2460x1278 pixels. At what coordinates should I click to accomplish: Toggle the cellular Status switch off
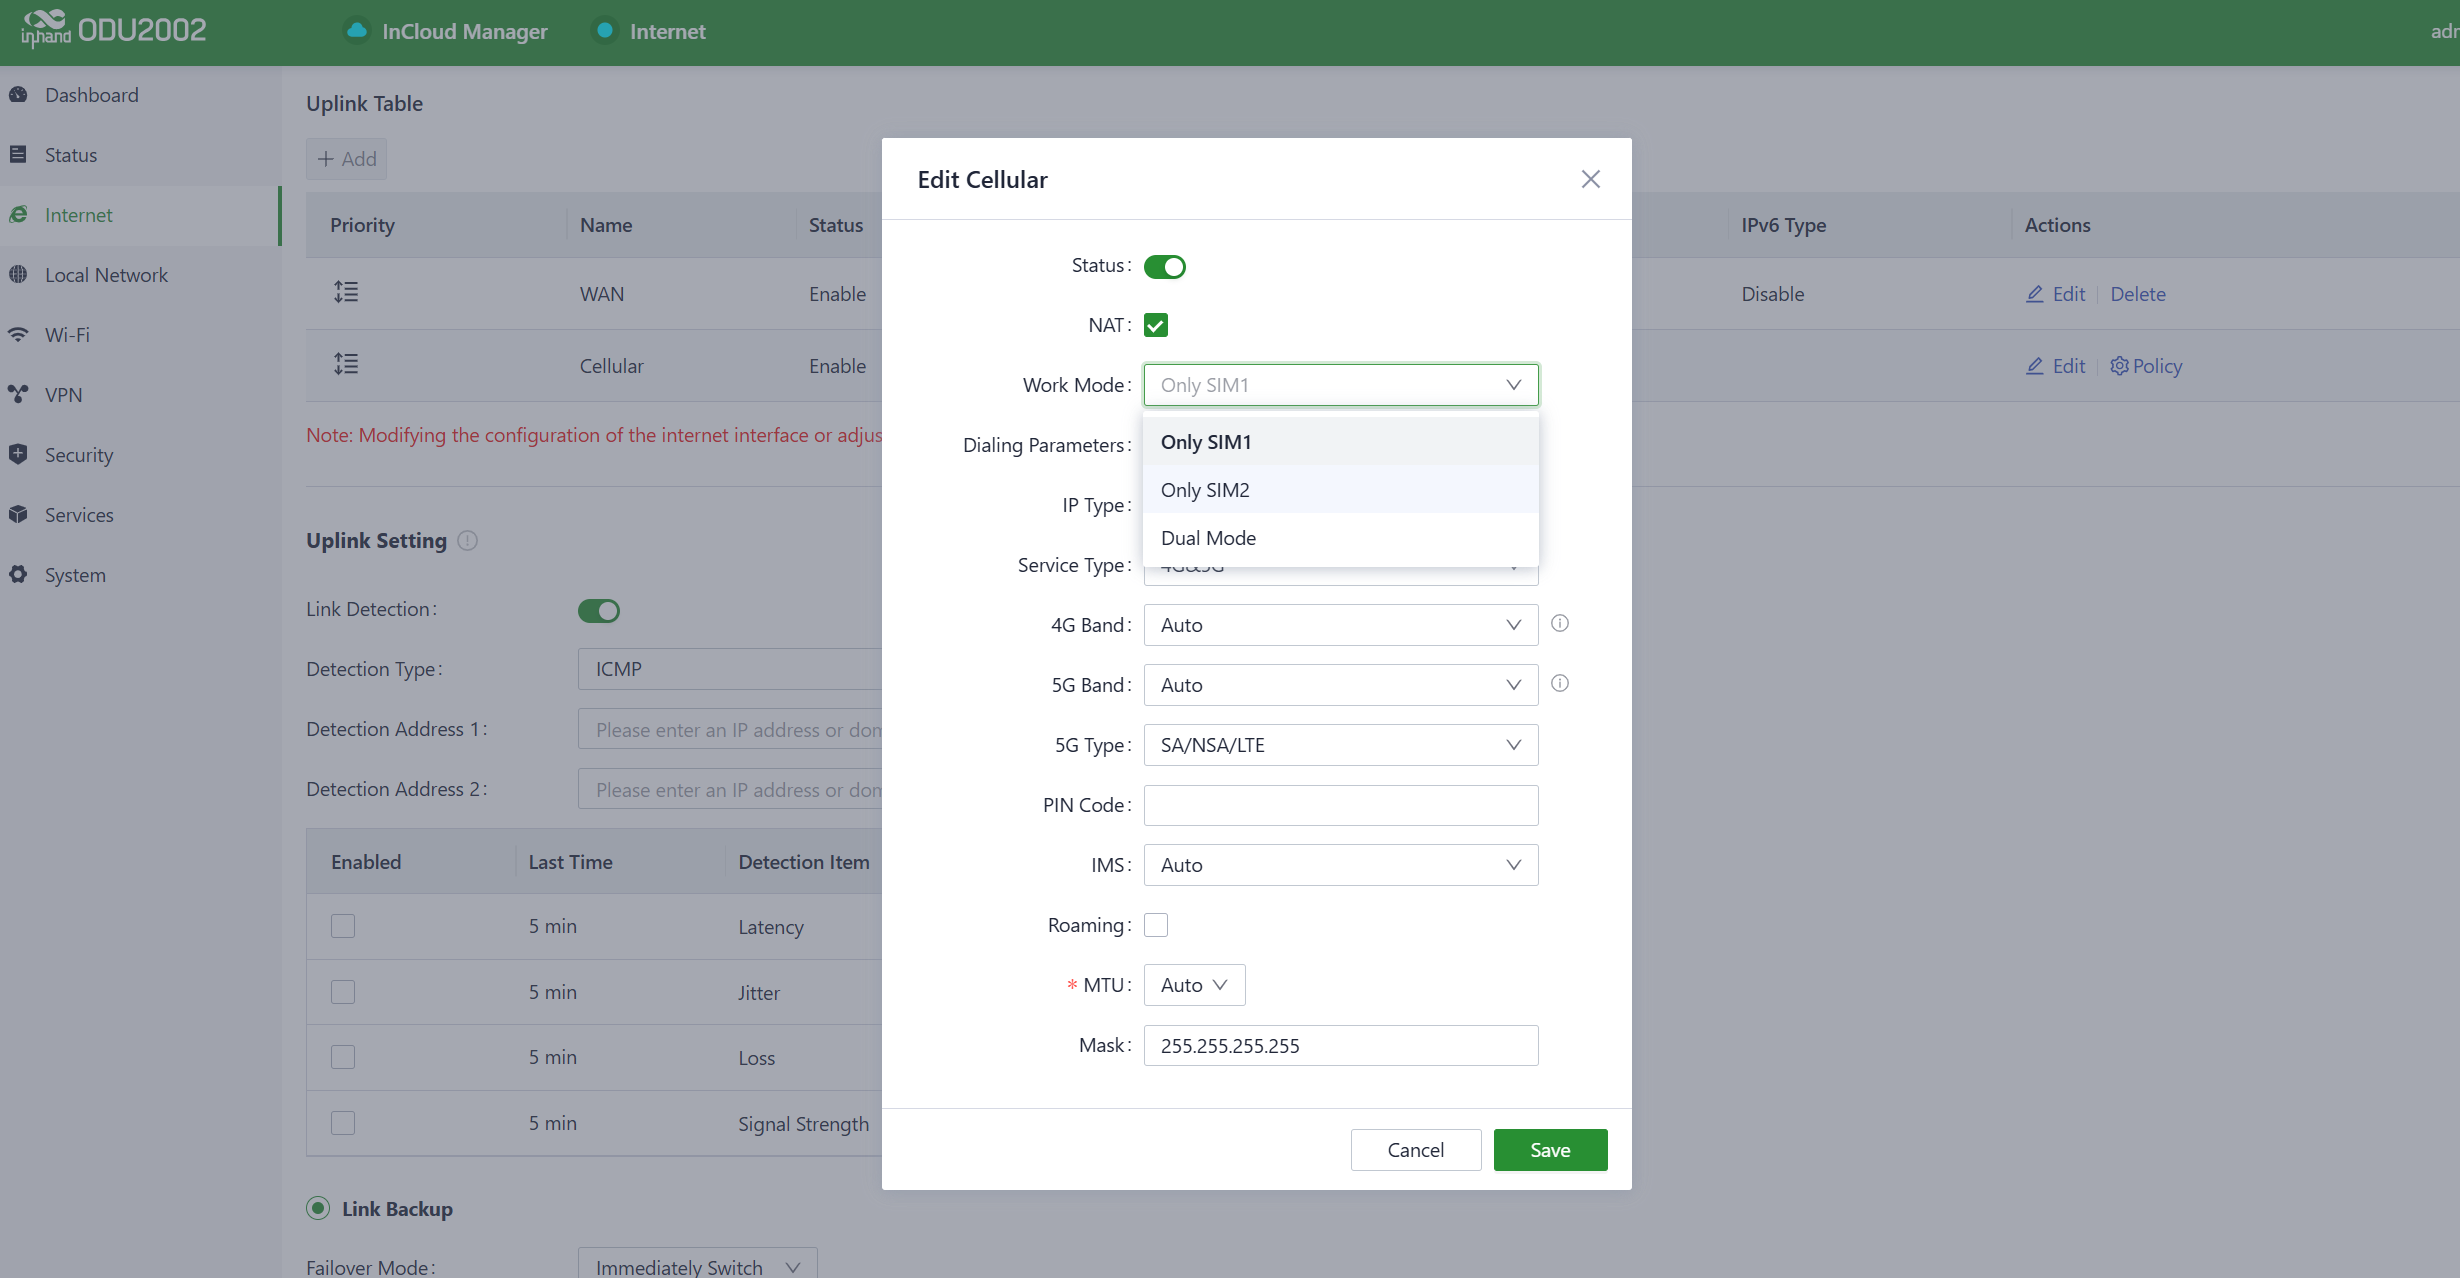1164,267
